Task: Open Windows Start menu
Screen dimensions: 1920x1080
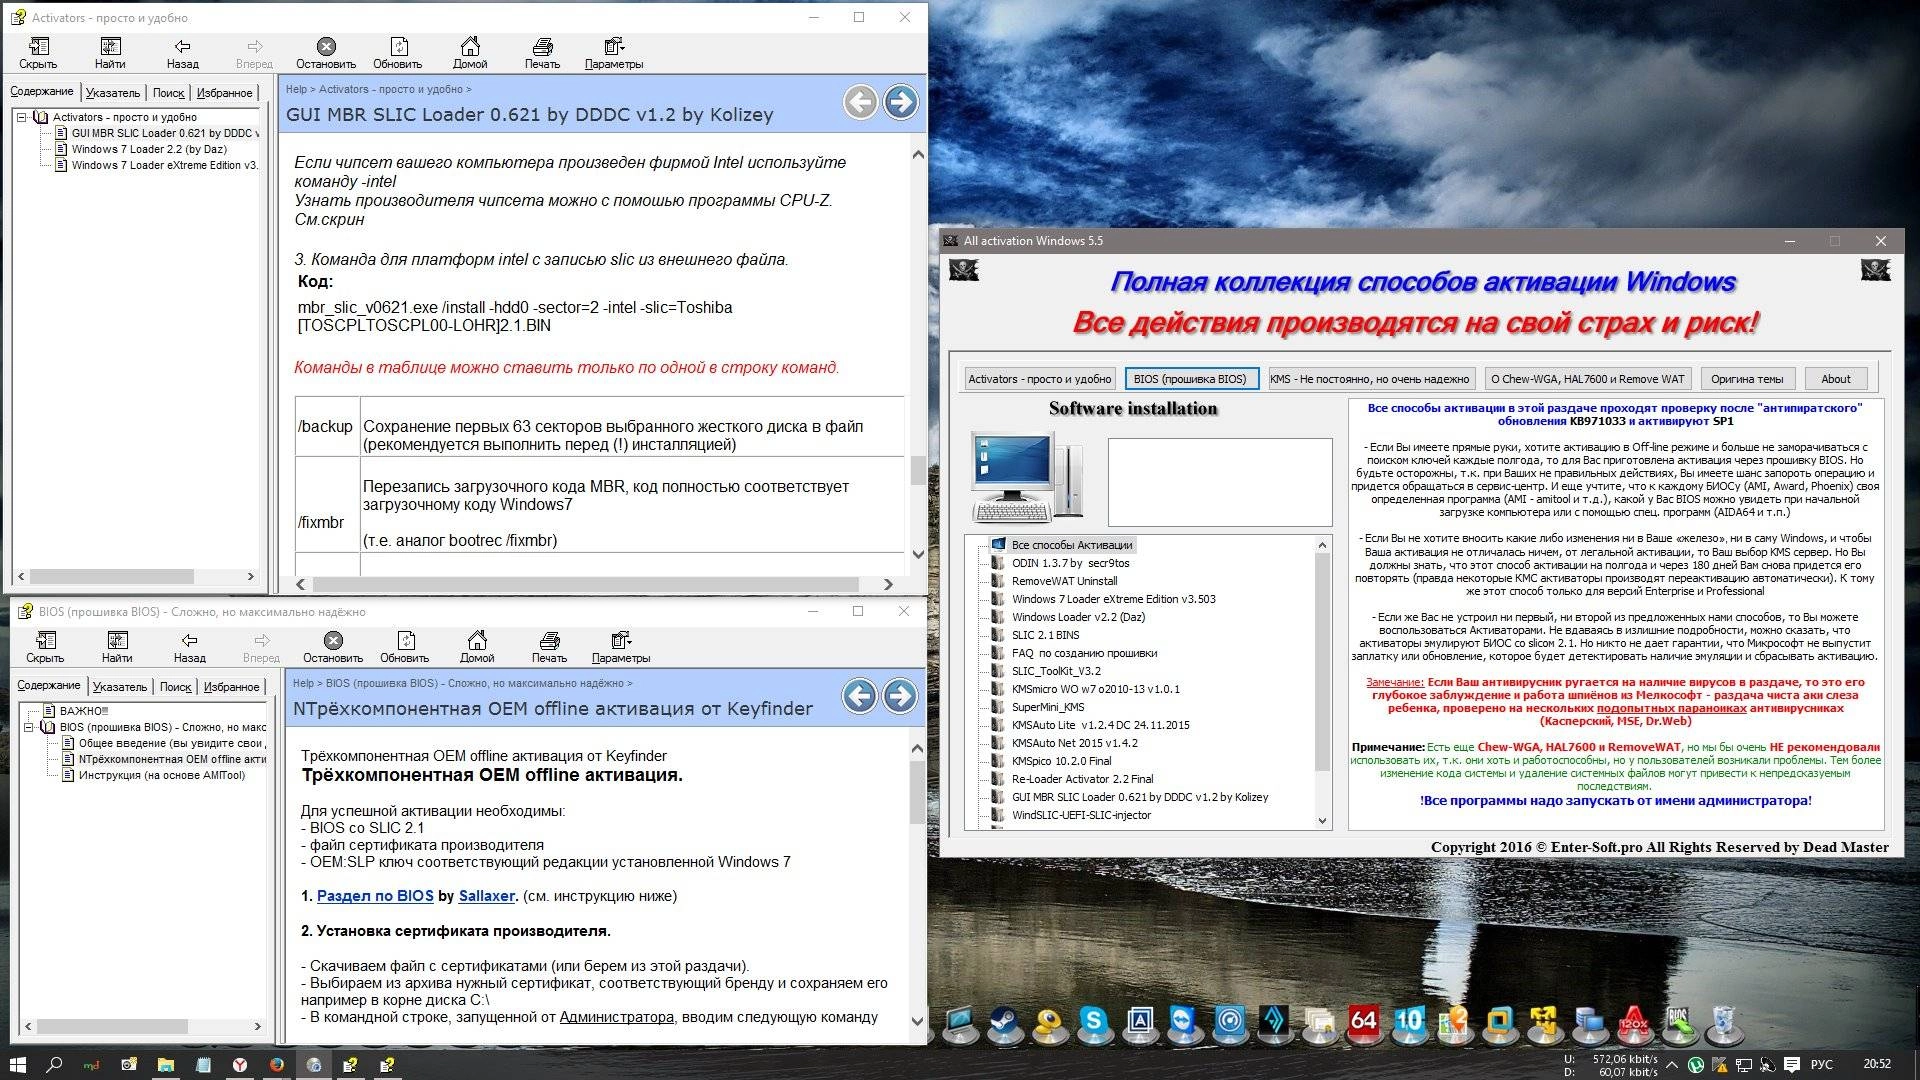Action: 18,1064
